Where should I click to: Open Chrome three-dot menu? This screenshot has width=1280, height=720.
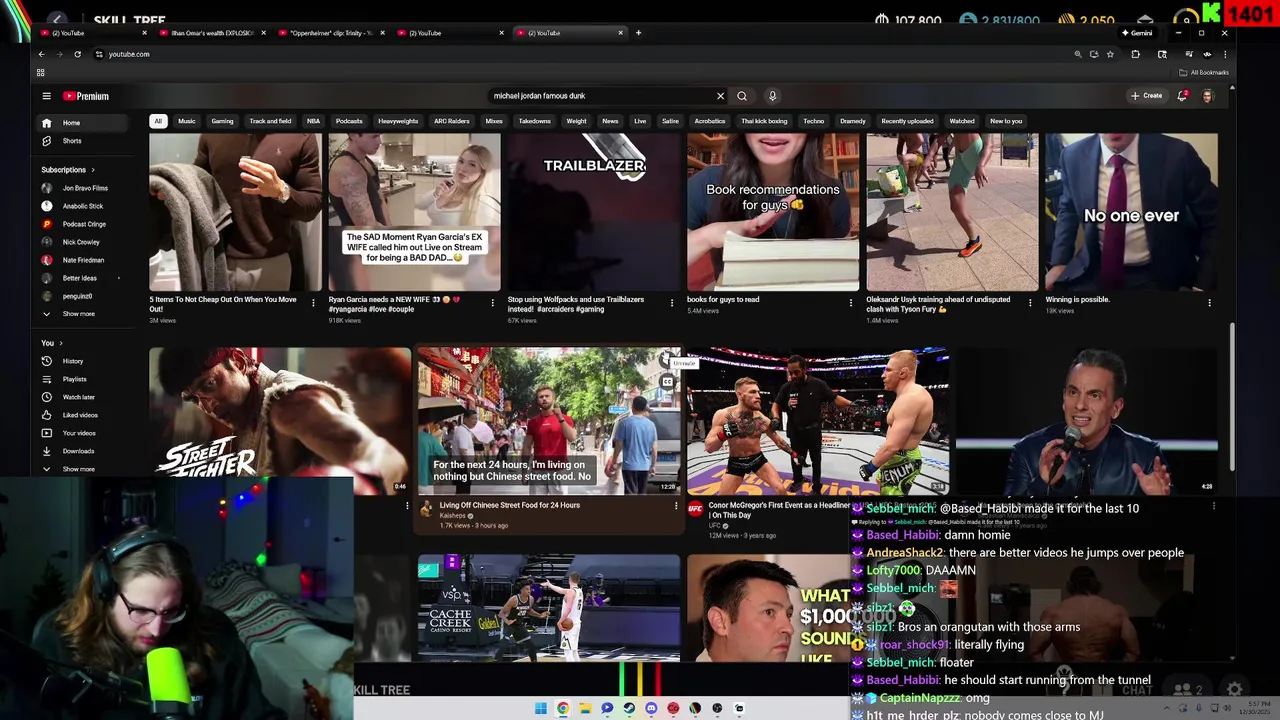[x=1224, y=54]
